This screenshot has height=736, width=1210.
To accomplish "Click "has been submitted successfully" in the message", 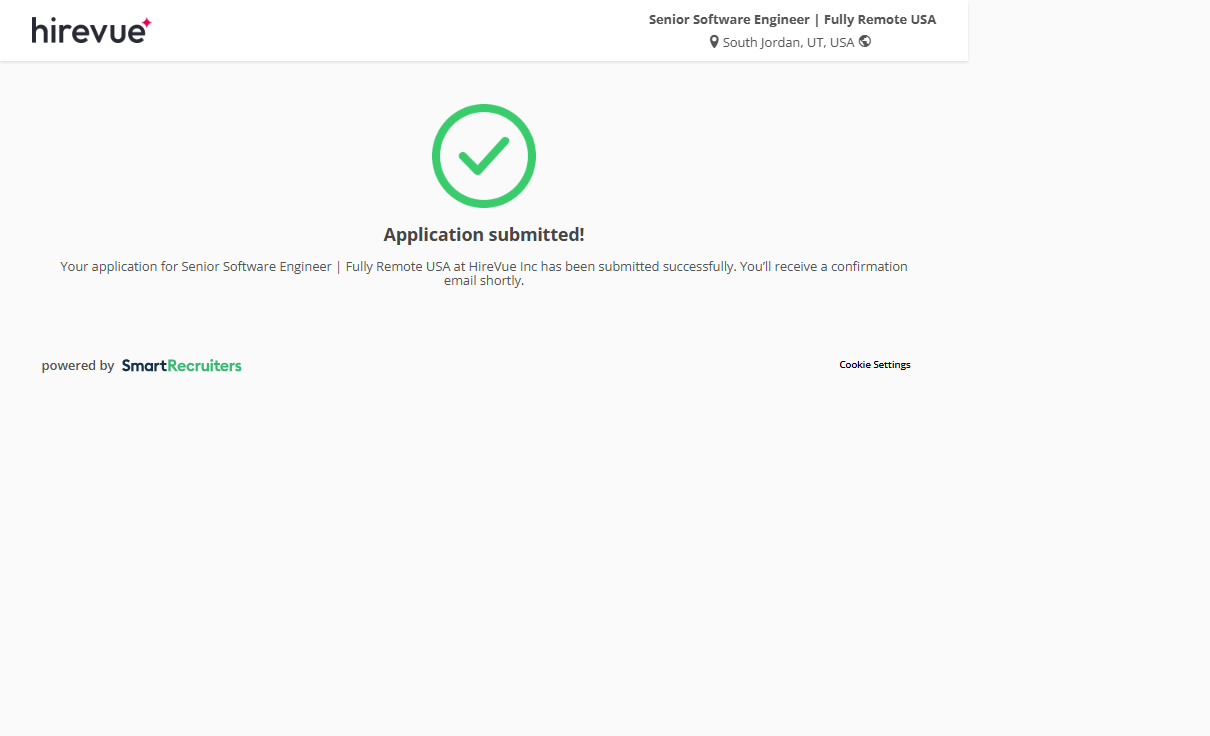I will 638,267.
